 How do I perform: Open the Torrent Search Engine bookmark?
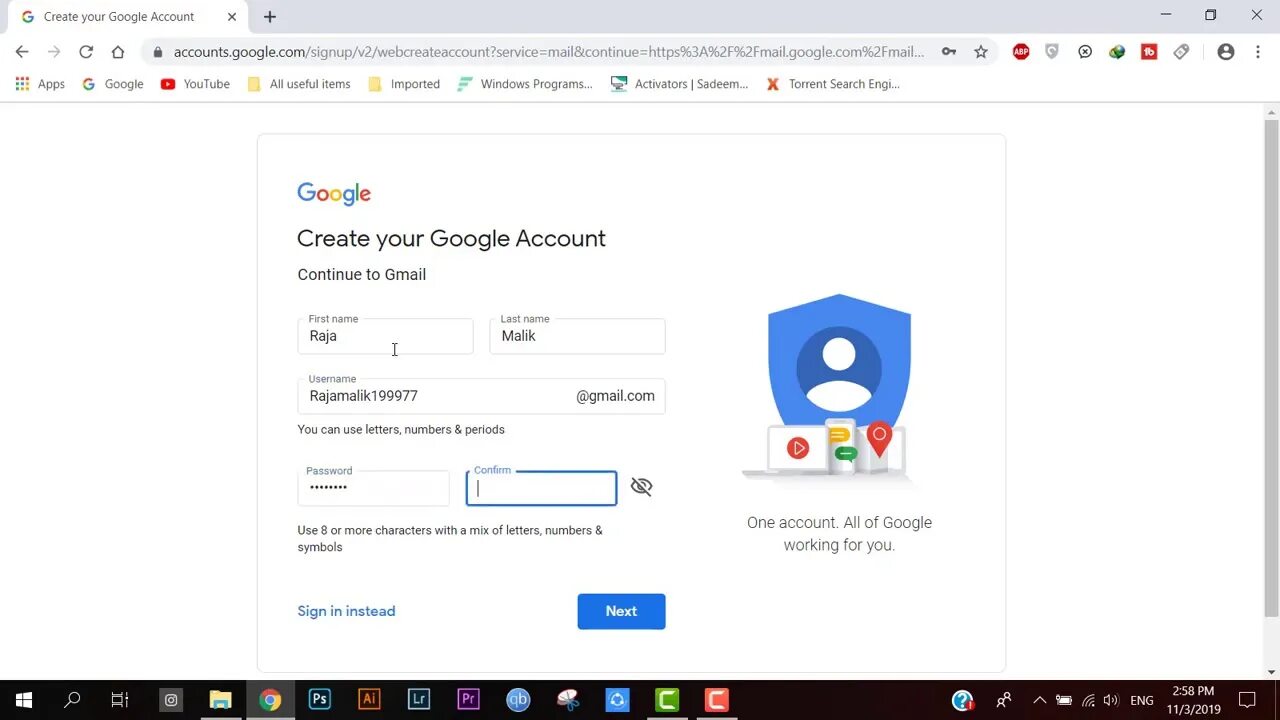point(833,84)
